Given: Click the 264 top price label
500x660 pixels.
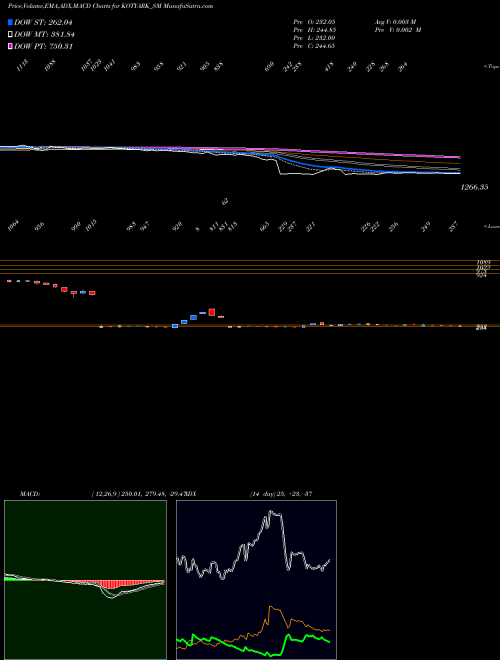Looking at the screenshot, I should (403, 67).
